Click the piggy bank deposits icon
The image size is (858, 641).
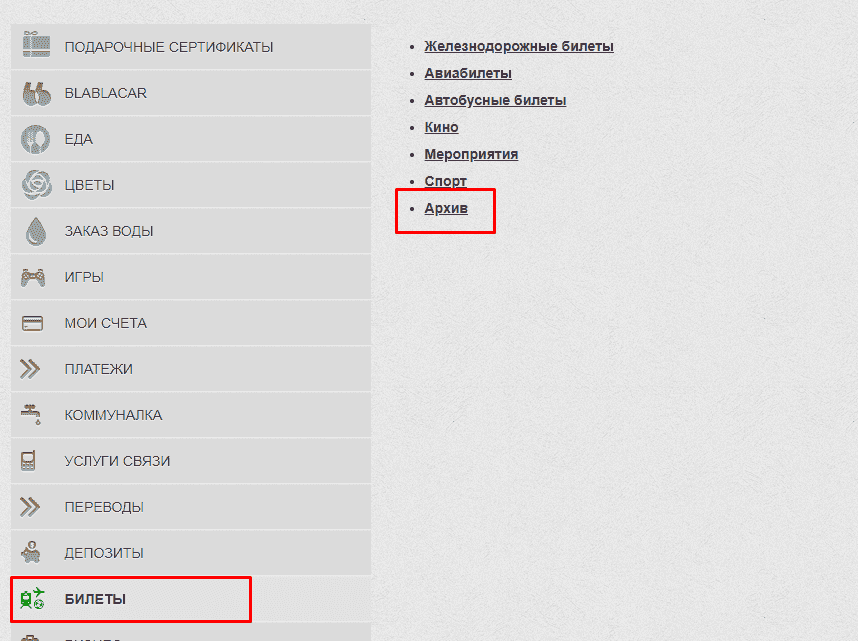(31, 552)
